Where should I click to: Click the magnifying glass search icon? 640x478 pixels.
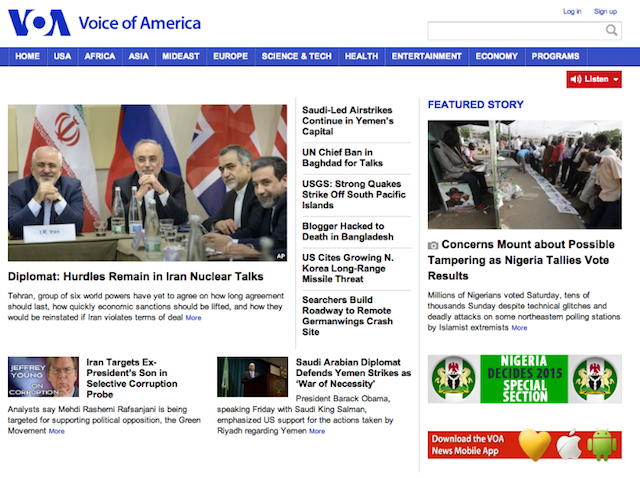point(611,31)
